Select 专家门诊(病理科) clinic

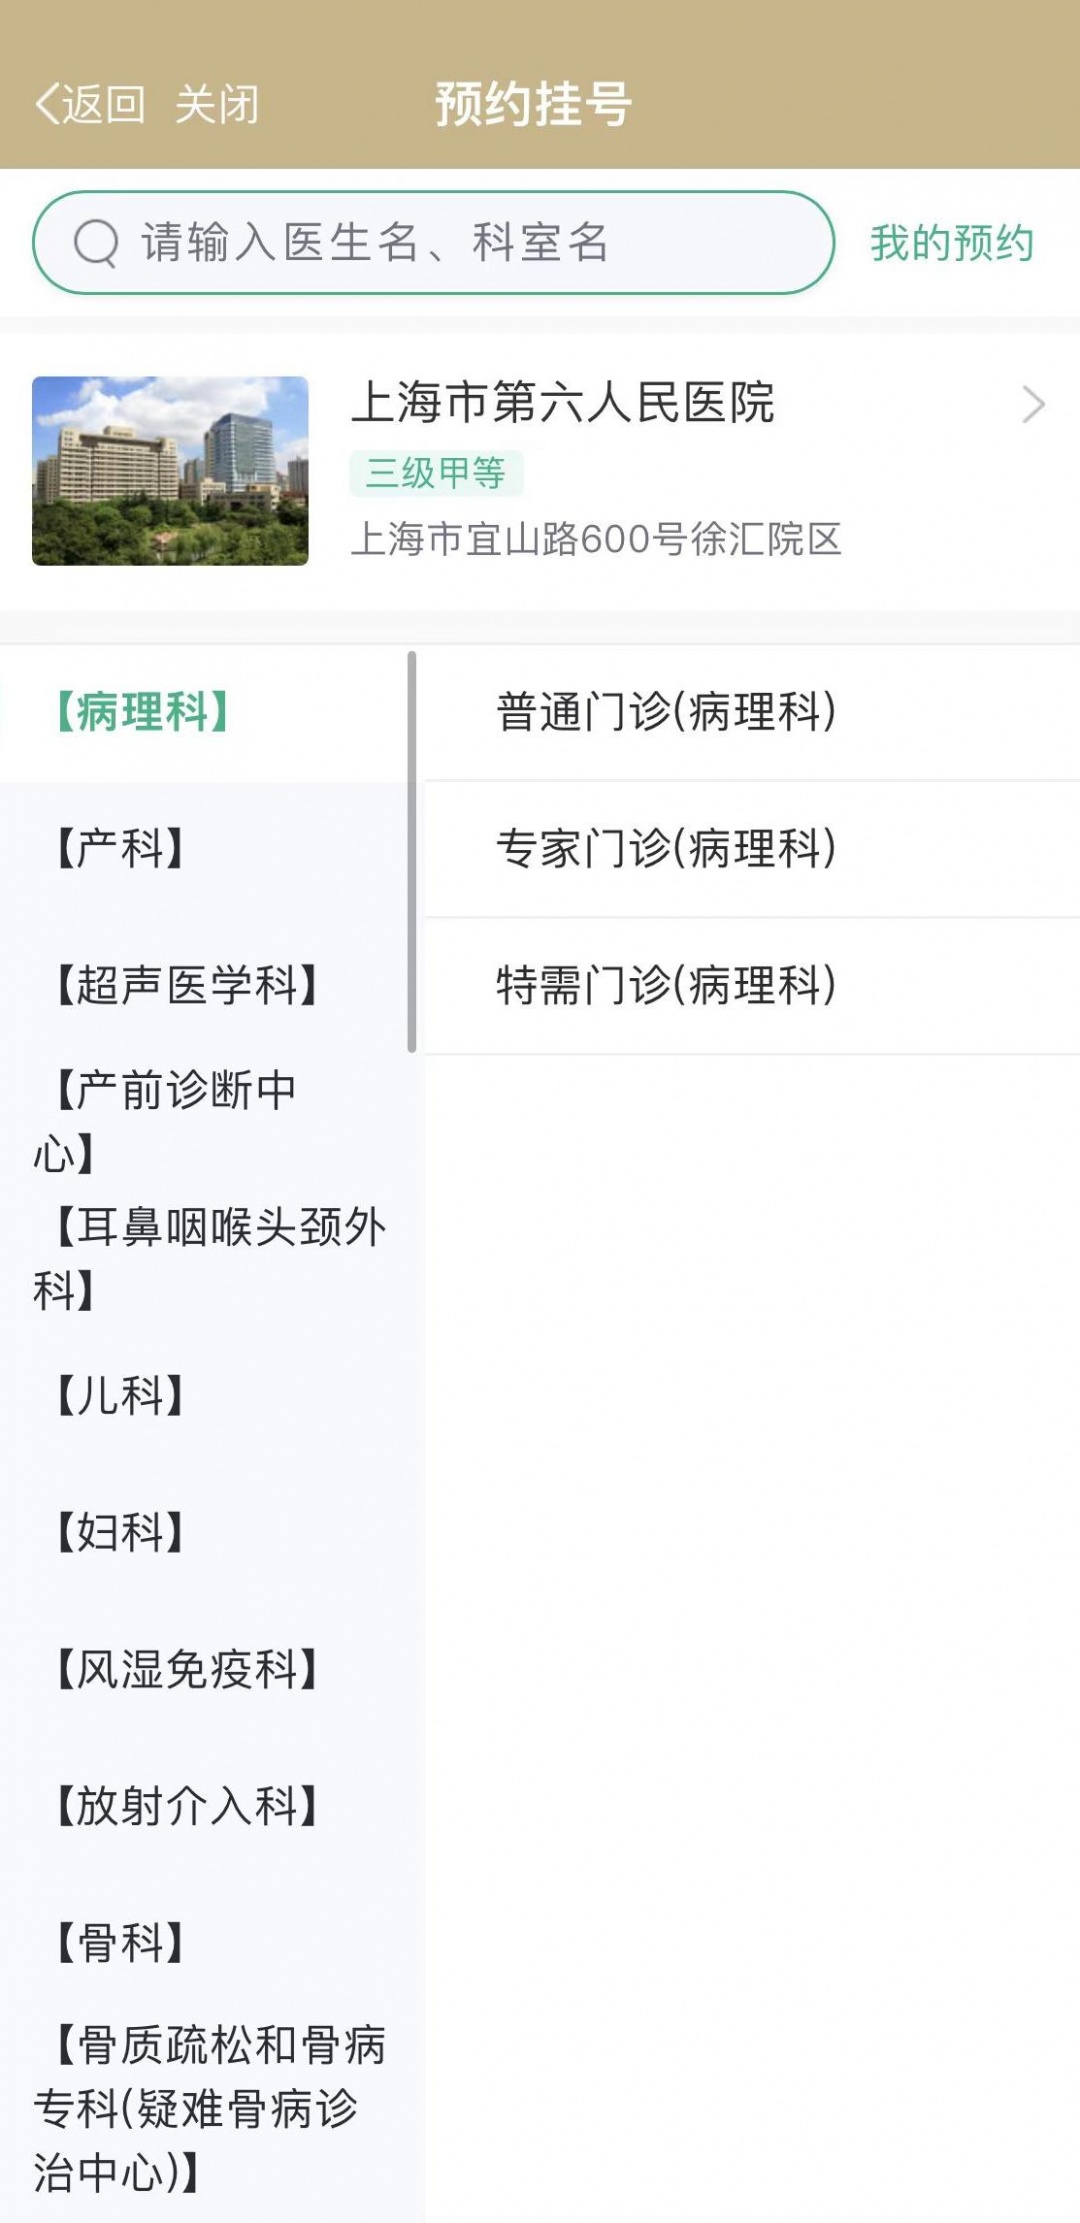tap(666, 849)
